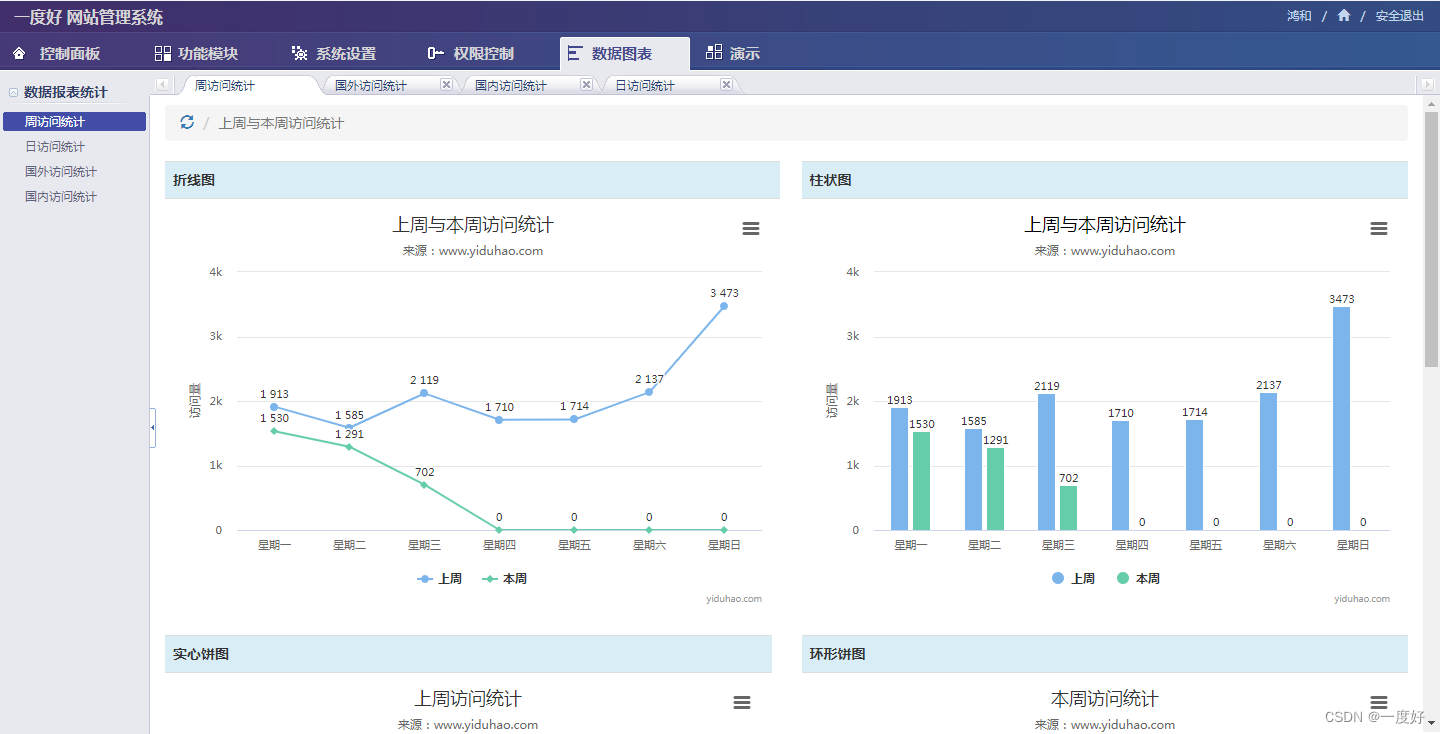Screen dimensions: 1440x734
Task: Open the 功能模块 menu
Action: 197,54
